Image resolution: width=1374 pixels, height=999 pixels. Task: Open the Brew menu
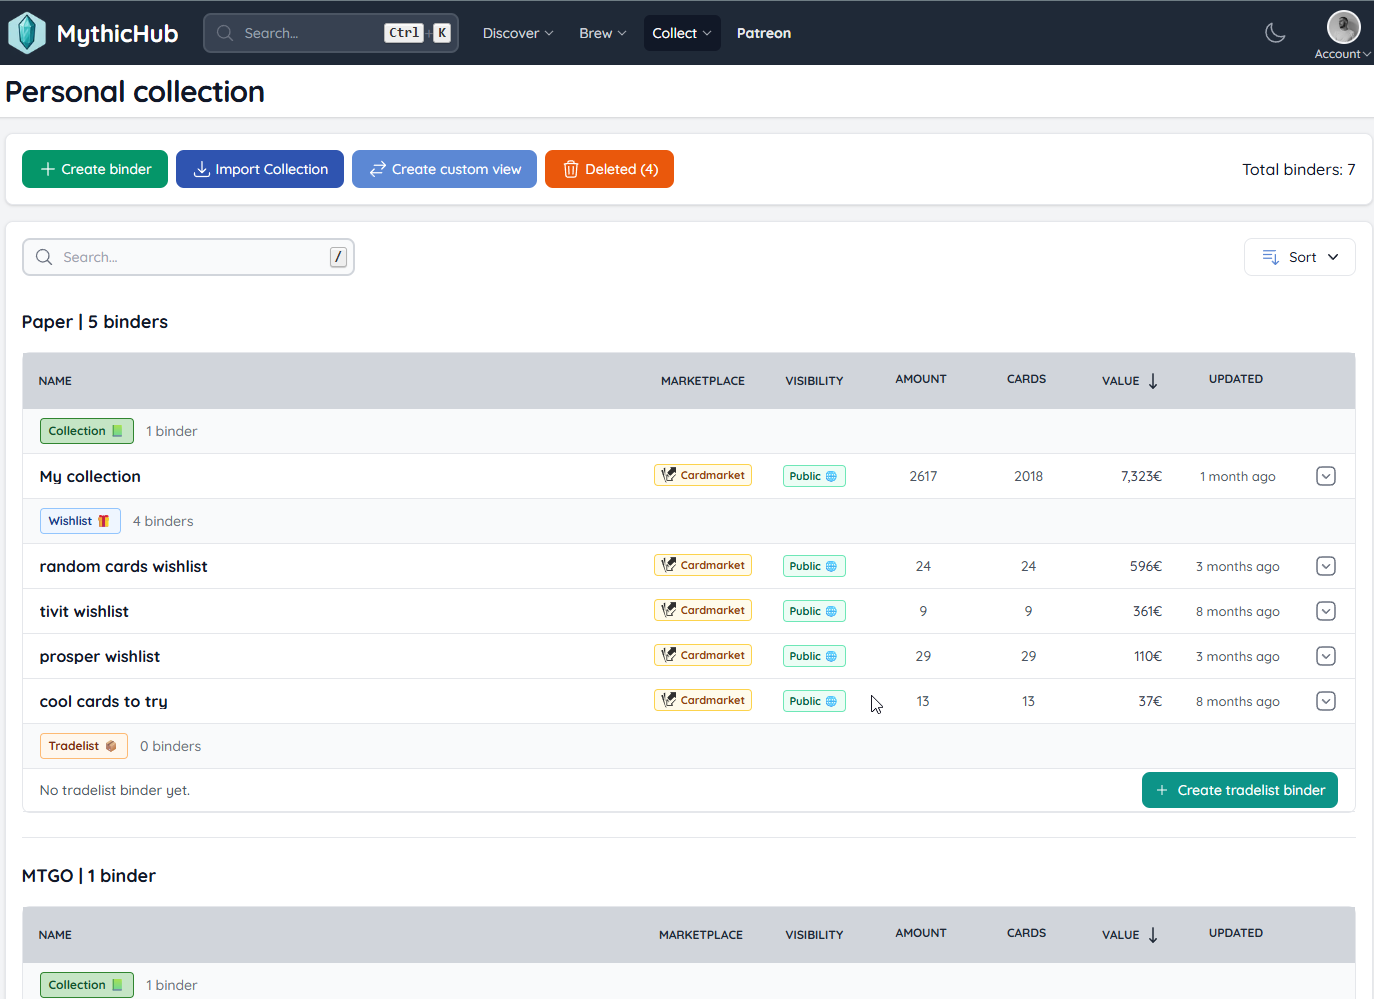[x=602, y=33]
